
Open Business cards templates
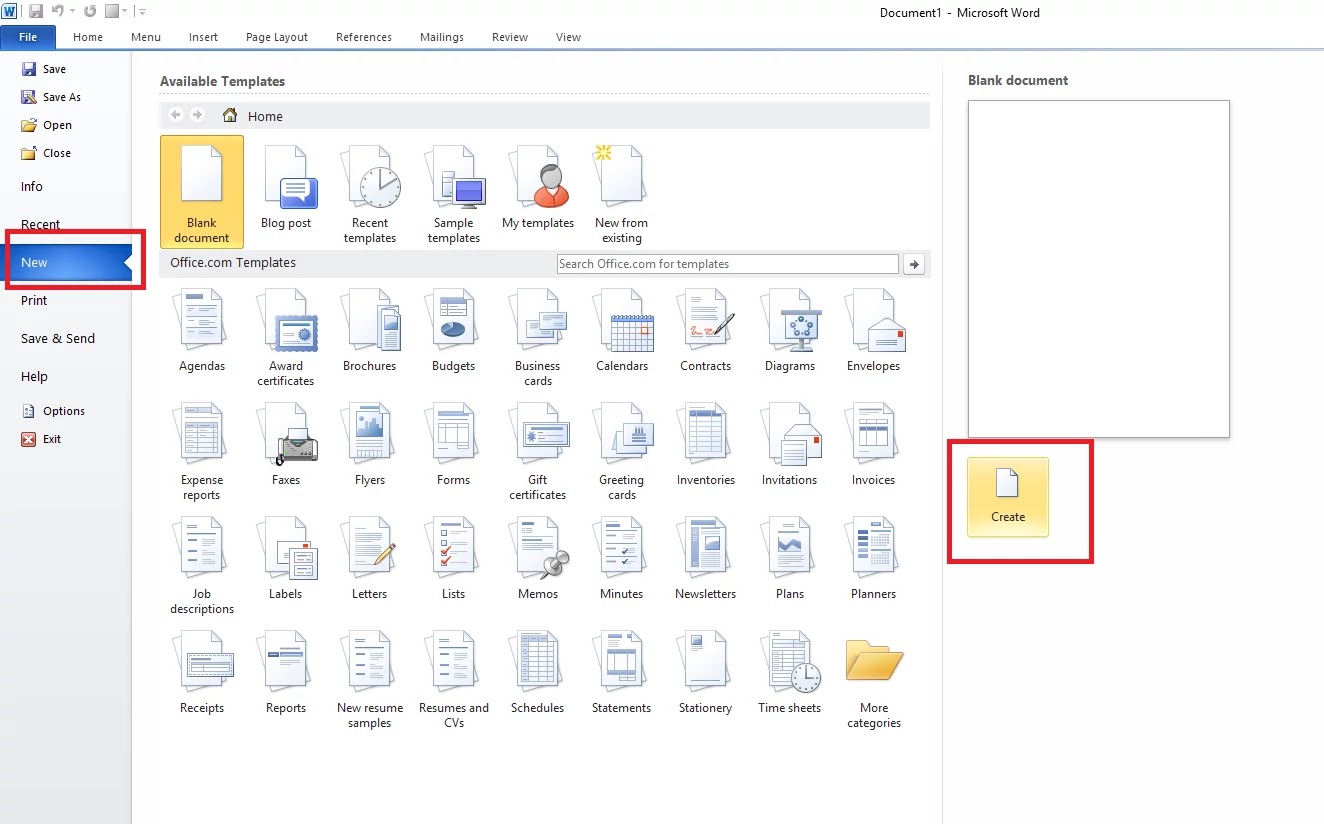click(x=538, y=337)
